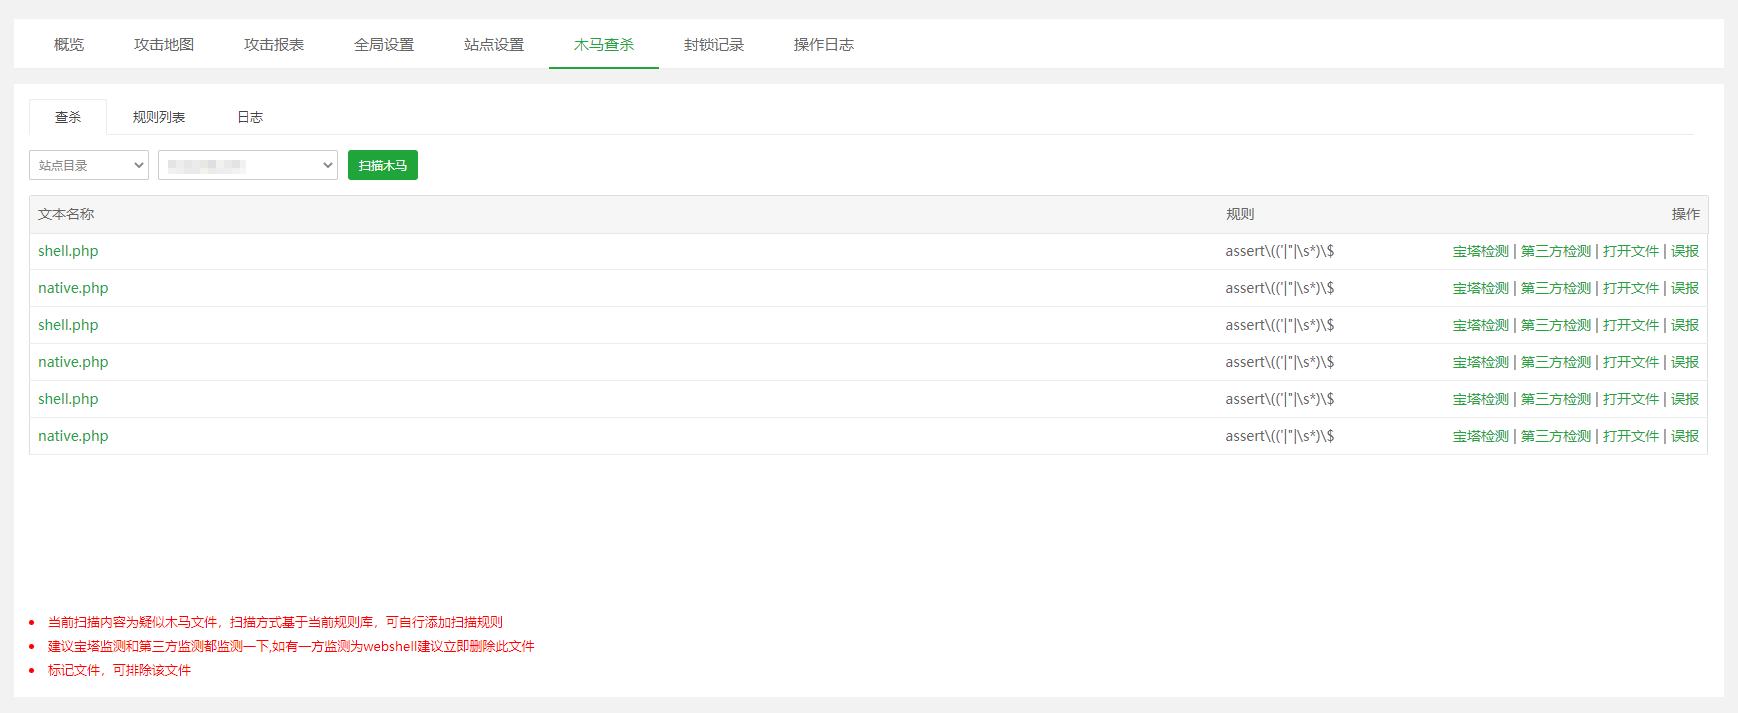
Task: Open the 封锁记录 tab
Action: tap(714, 45)
